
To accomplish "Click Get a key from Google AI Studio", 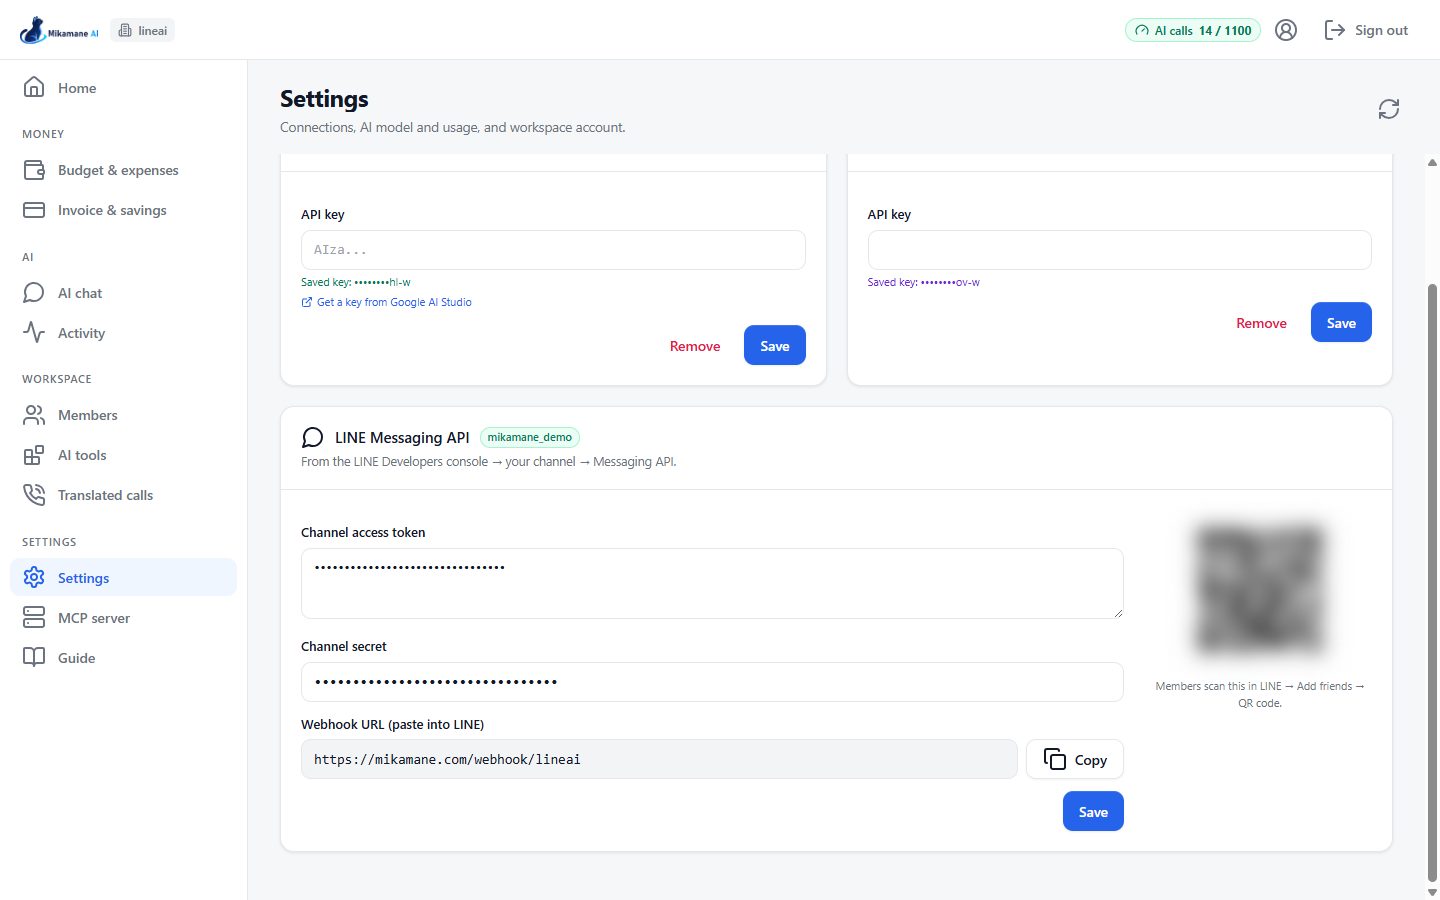I will [386, 302].
